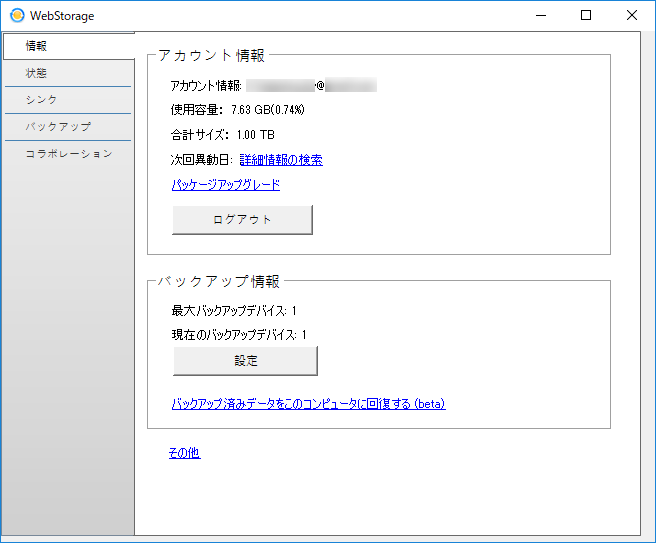
Task: Open the シンク tab
Action: click(x=68, y=100)
